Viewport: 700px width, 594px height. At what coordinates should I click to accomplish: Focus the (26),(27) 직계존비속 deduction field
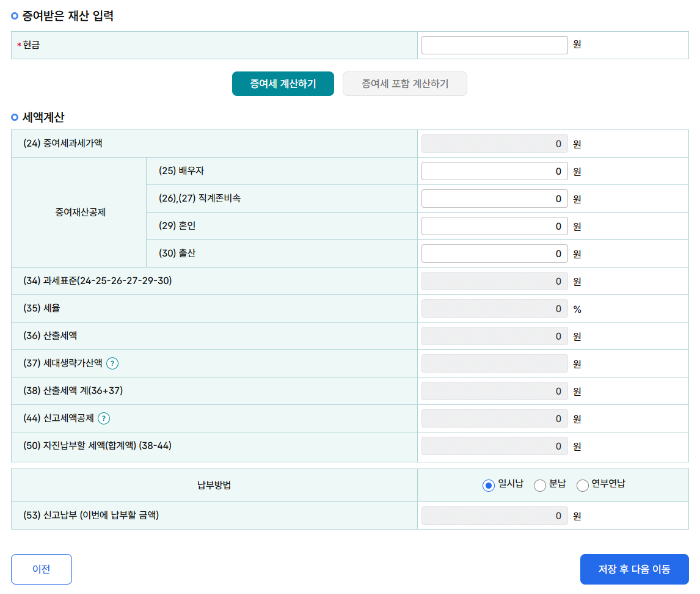pos(494,199)
